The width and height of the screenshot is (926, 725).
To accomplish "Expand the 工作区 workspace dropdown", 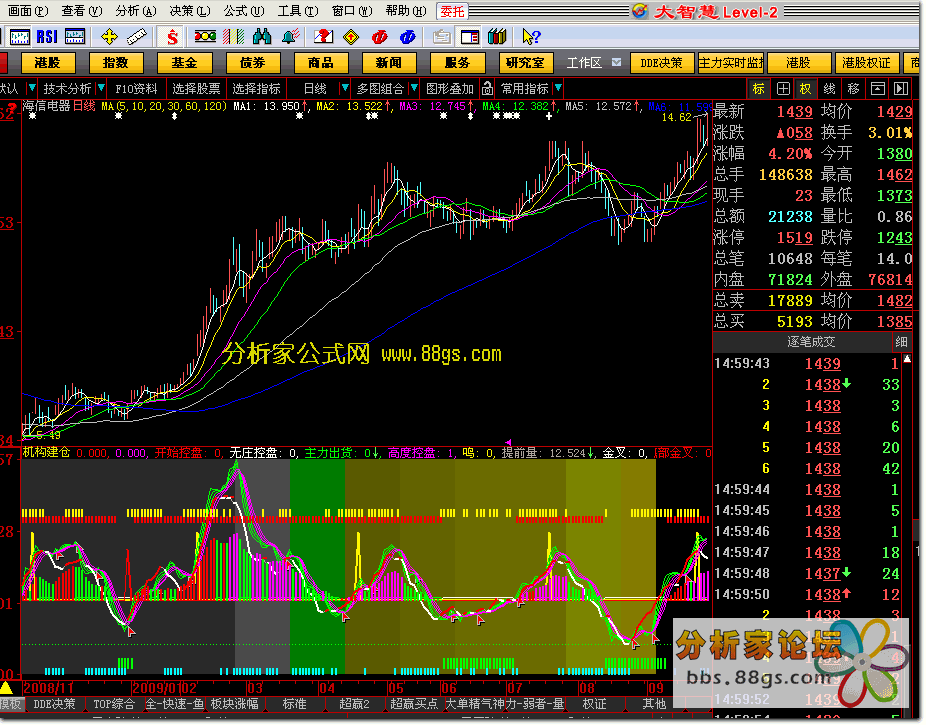I will click(x=617, y=62).
